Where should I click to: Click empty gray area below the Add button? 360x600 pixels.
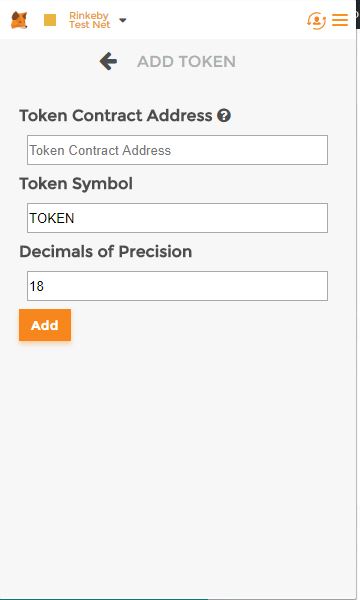tap(178, 459)
